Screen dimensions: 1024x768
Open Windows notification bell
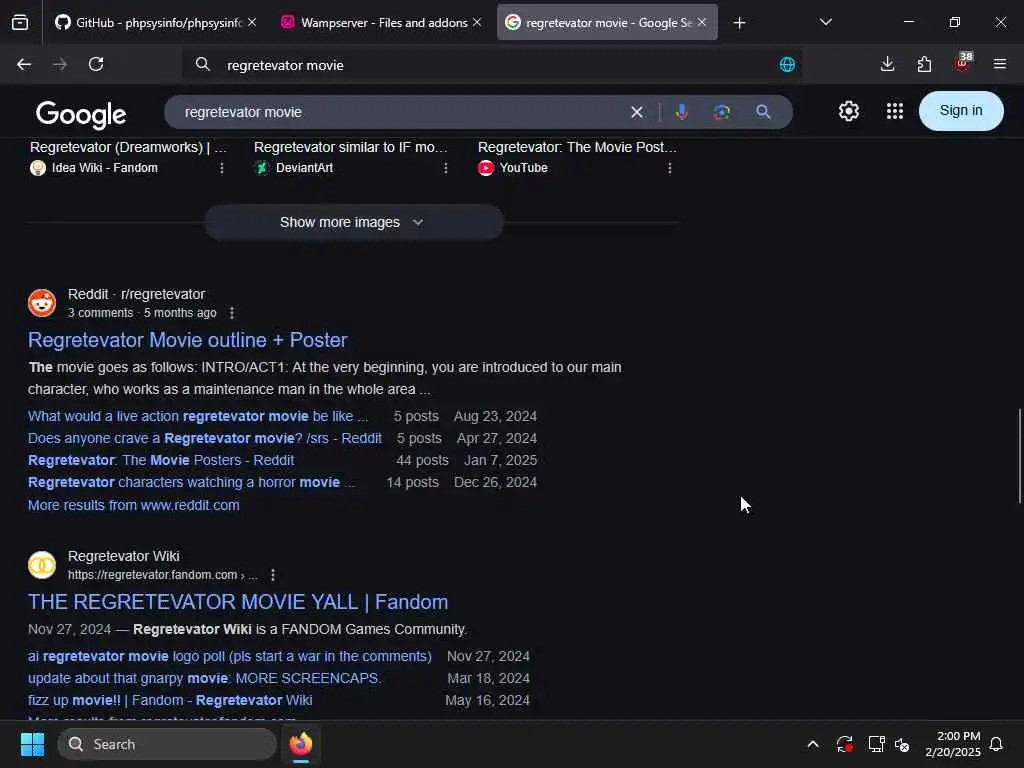point(996,744)
